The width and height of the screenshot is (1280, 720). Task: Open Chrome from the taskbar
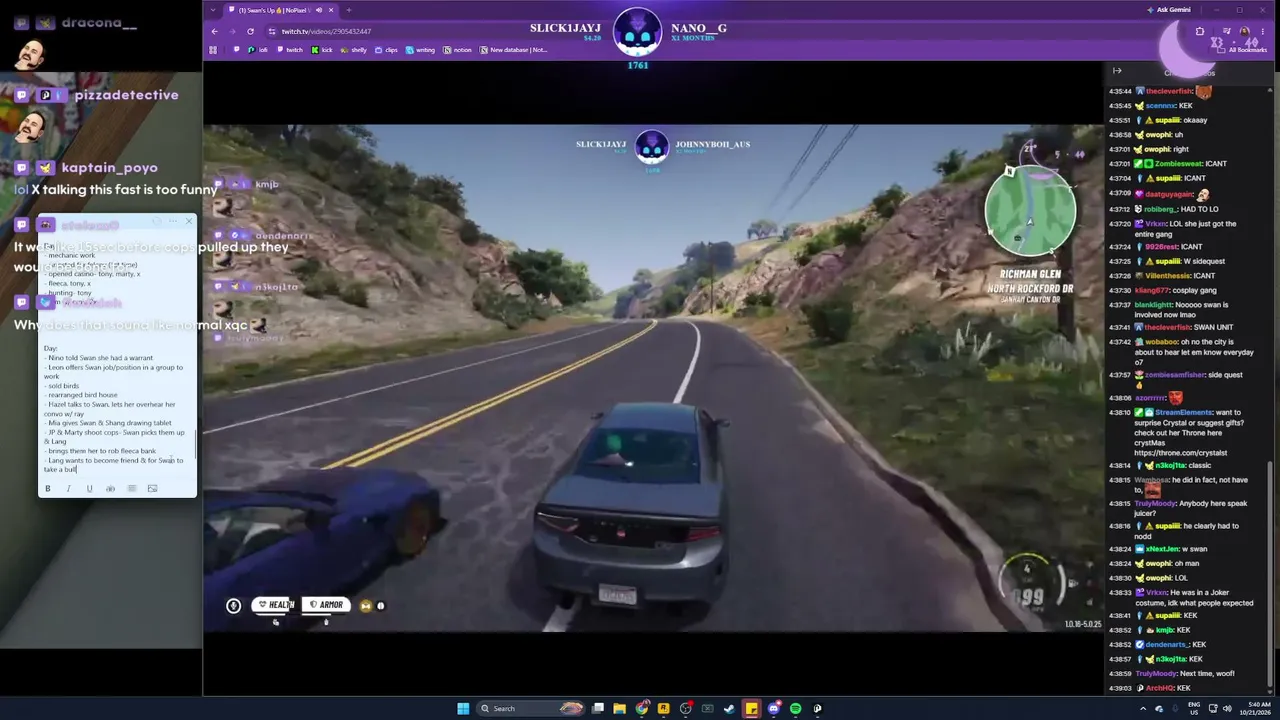tap(641, 708)
